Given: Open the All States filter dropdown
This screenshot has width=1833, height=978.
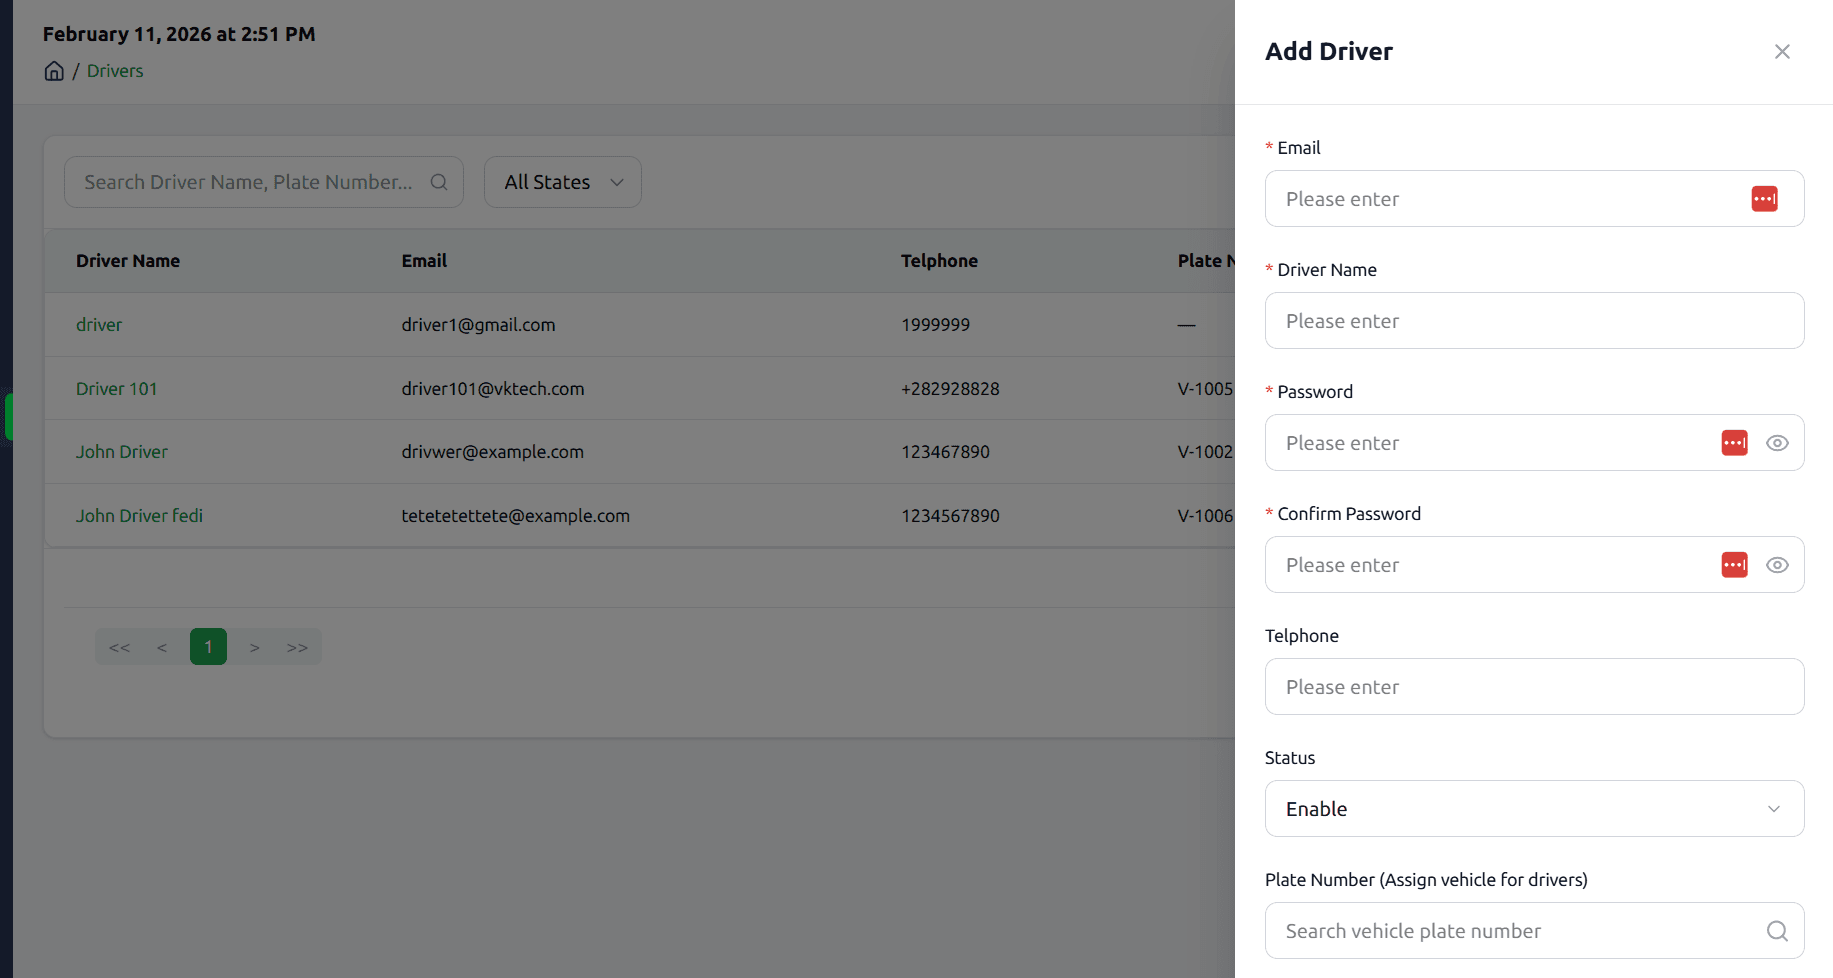Looking at the screenshot, I should click(x=562, y=182).
